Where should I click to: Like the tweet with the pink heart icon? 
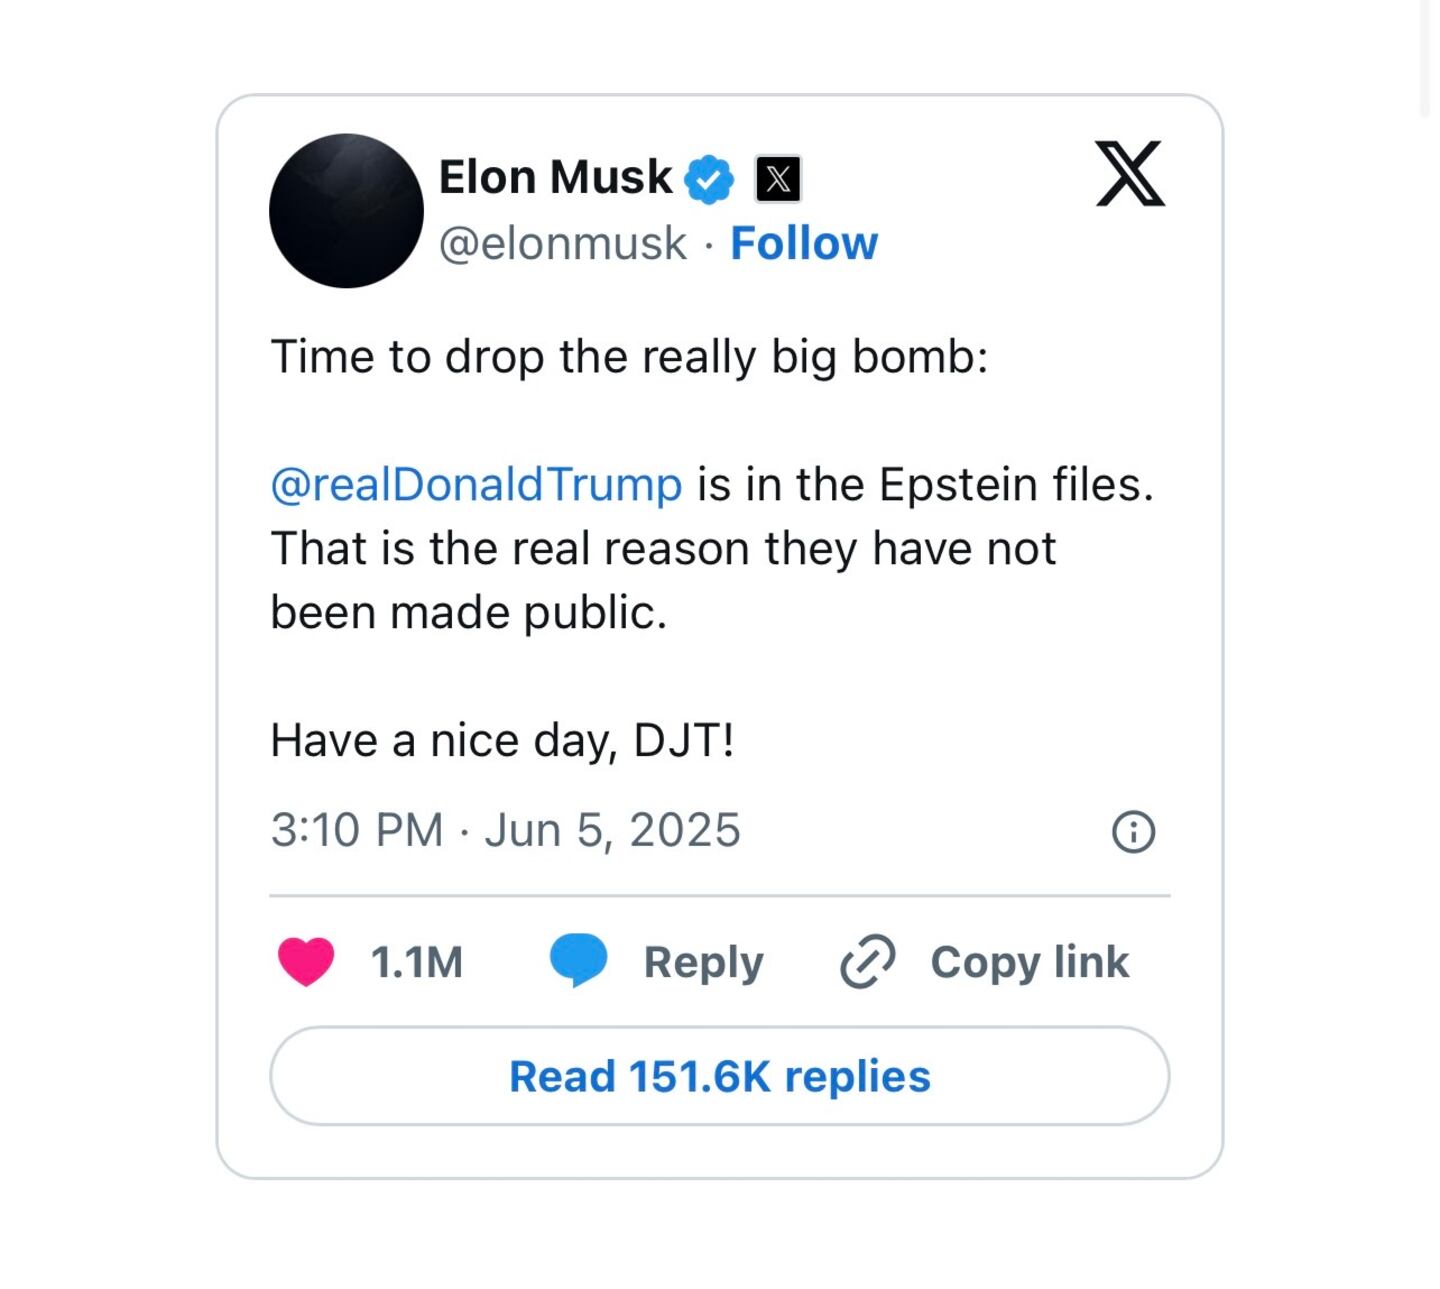click(x=306, y=962)
